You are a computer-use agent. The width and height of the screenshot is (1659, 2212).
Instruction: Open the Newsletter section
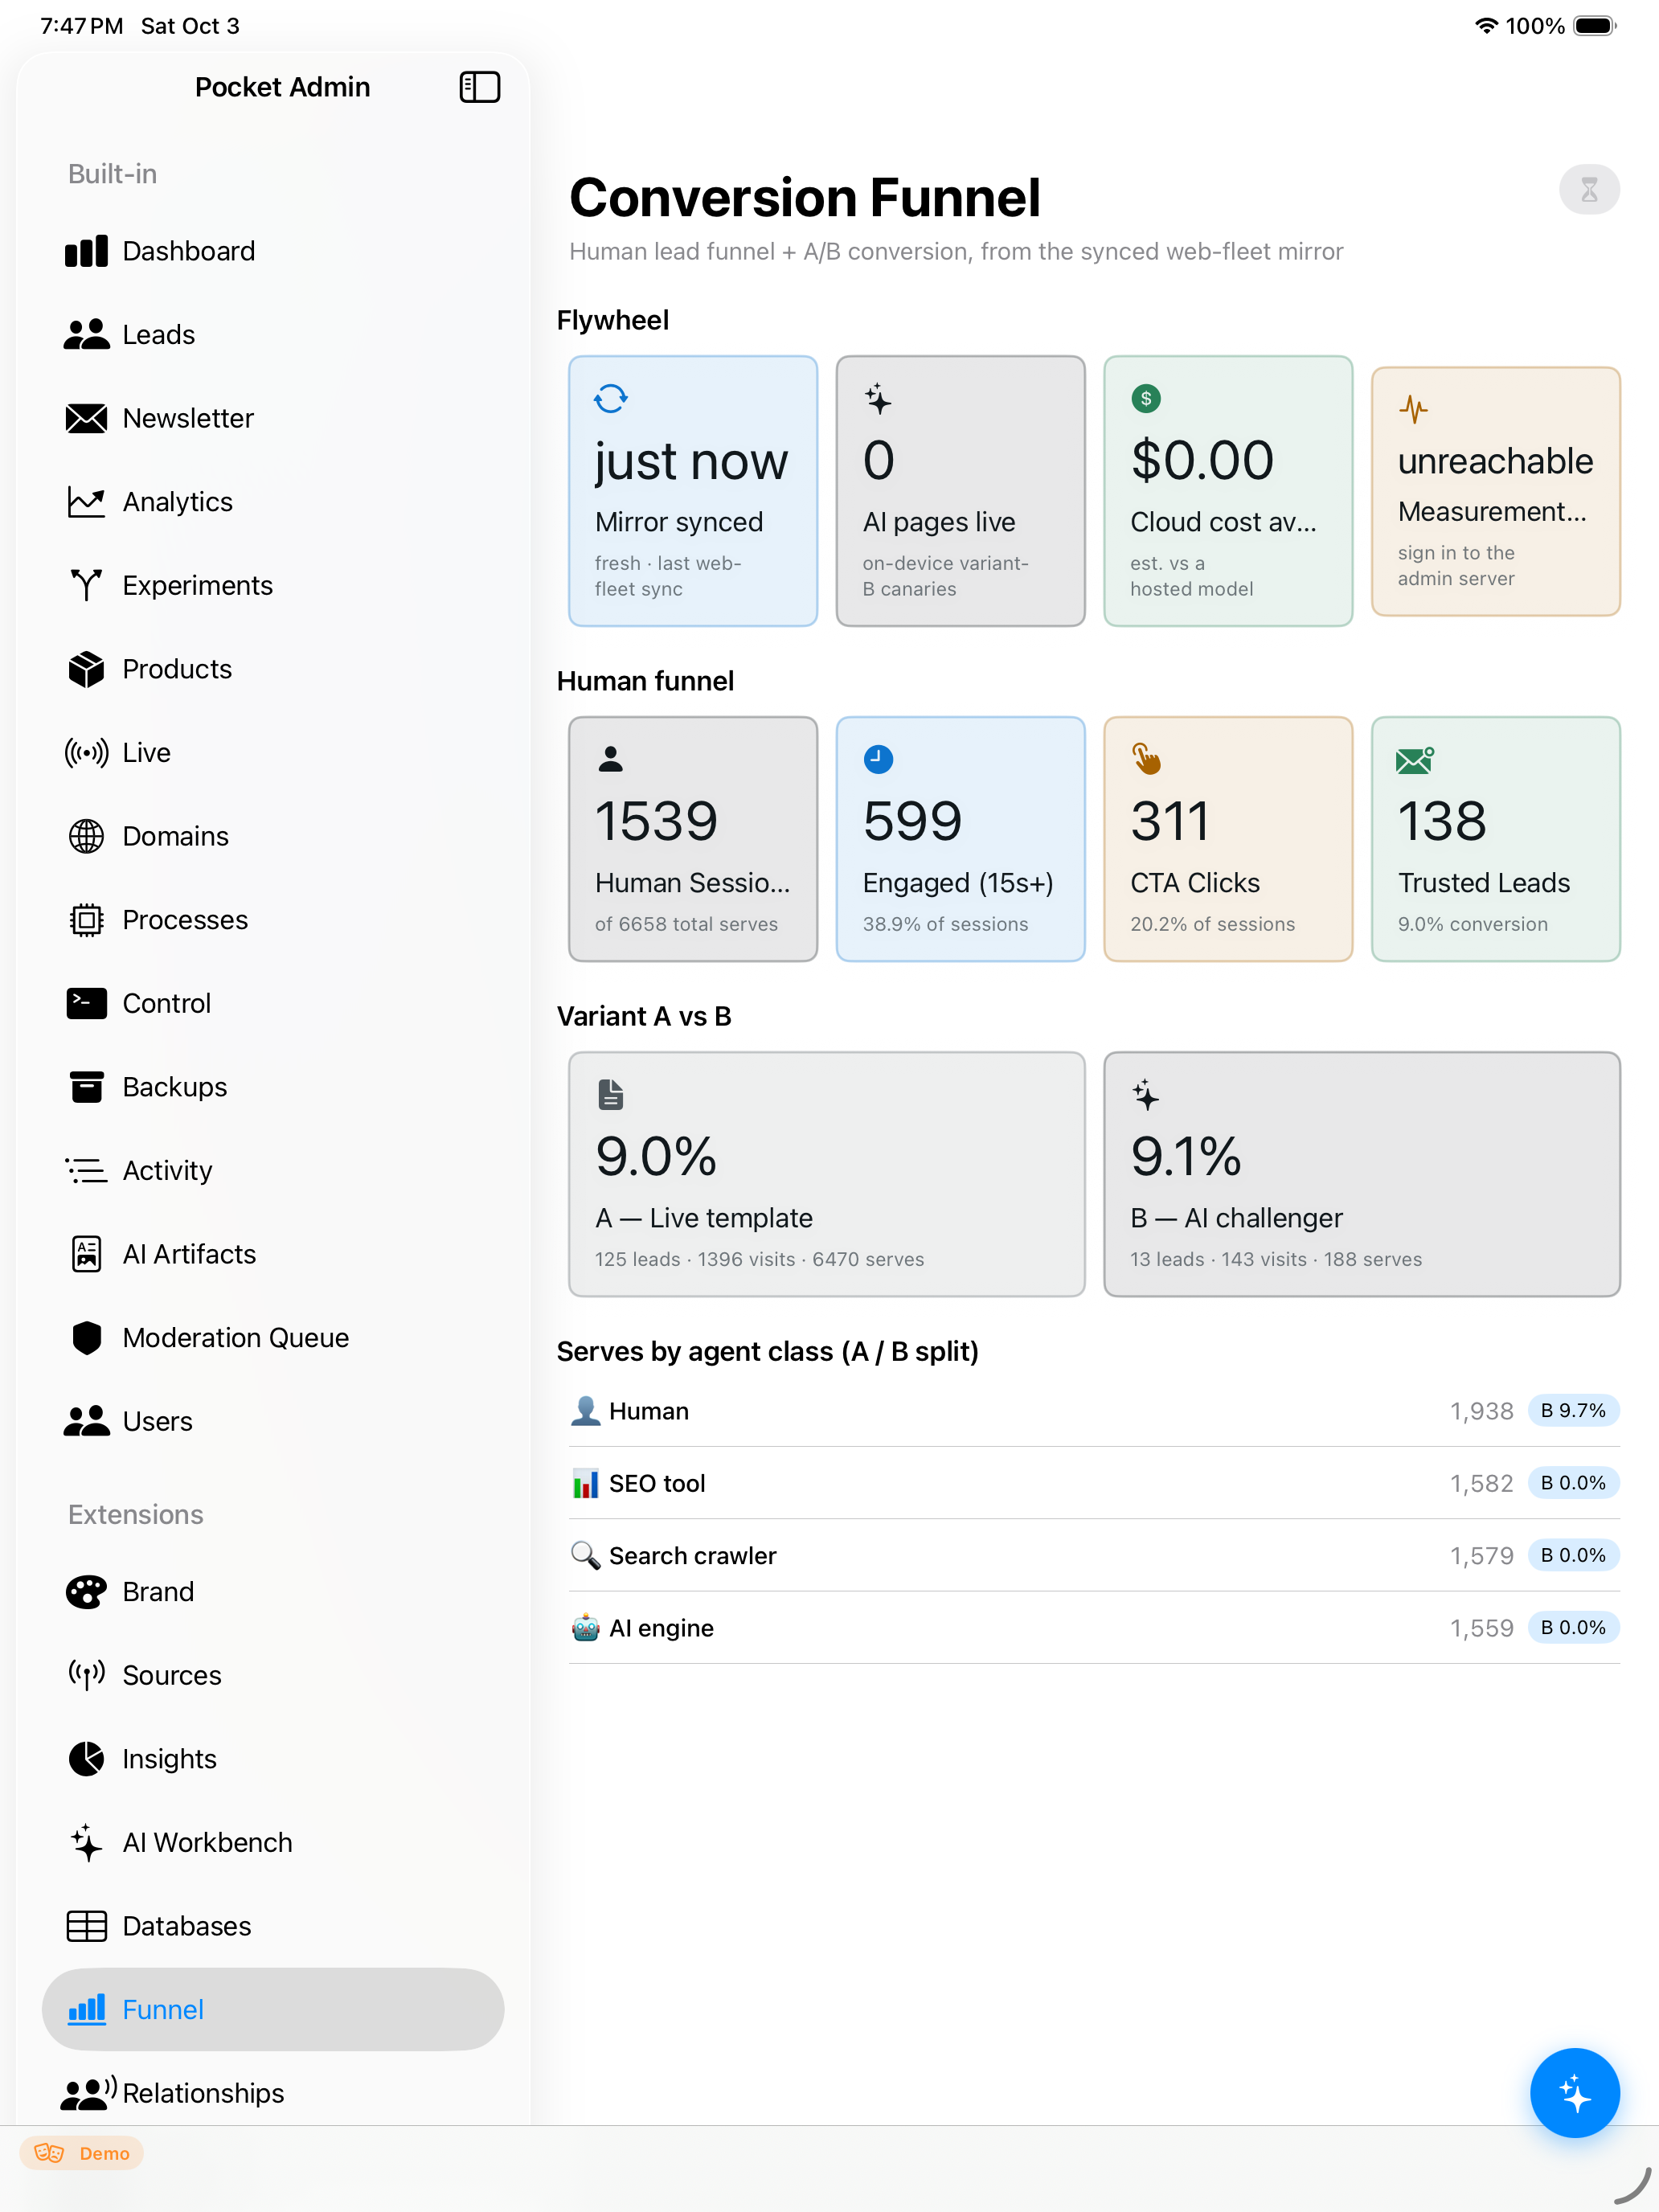pyautogui.click(x=272, y=418)
